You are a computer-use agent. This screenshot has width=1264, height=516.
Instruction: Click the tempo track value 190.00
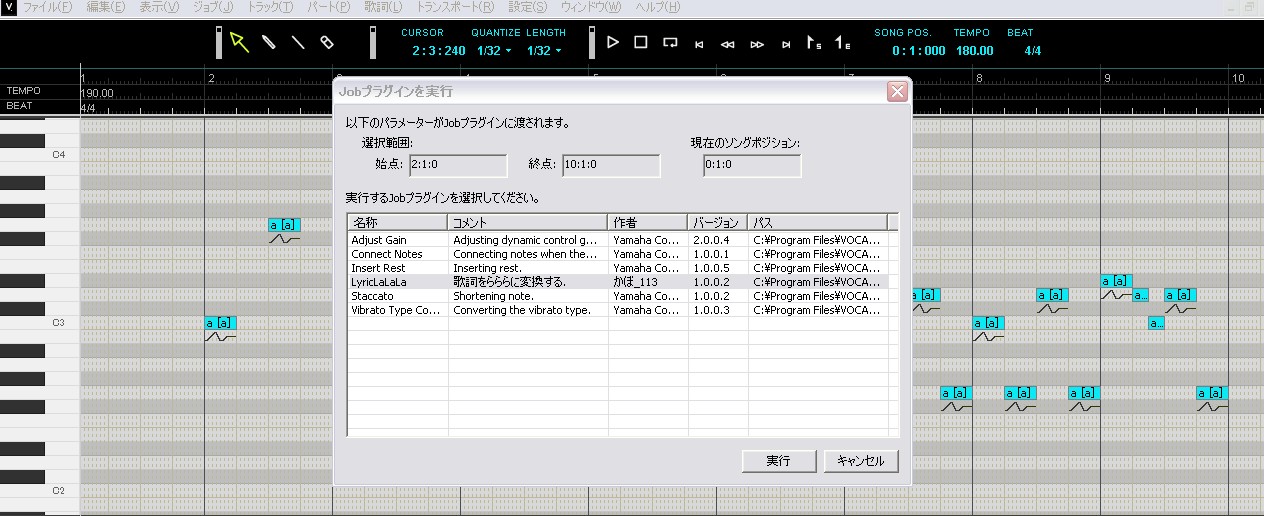tap(97, 93)
